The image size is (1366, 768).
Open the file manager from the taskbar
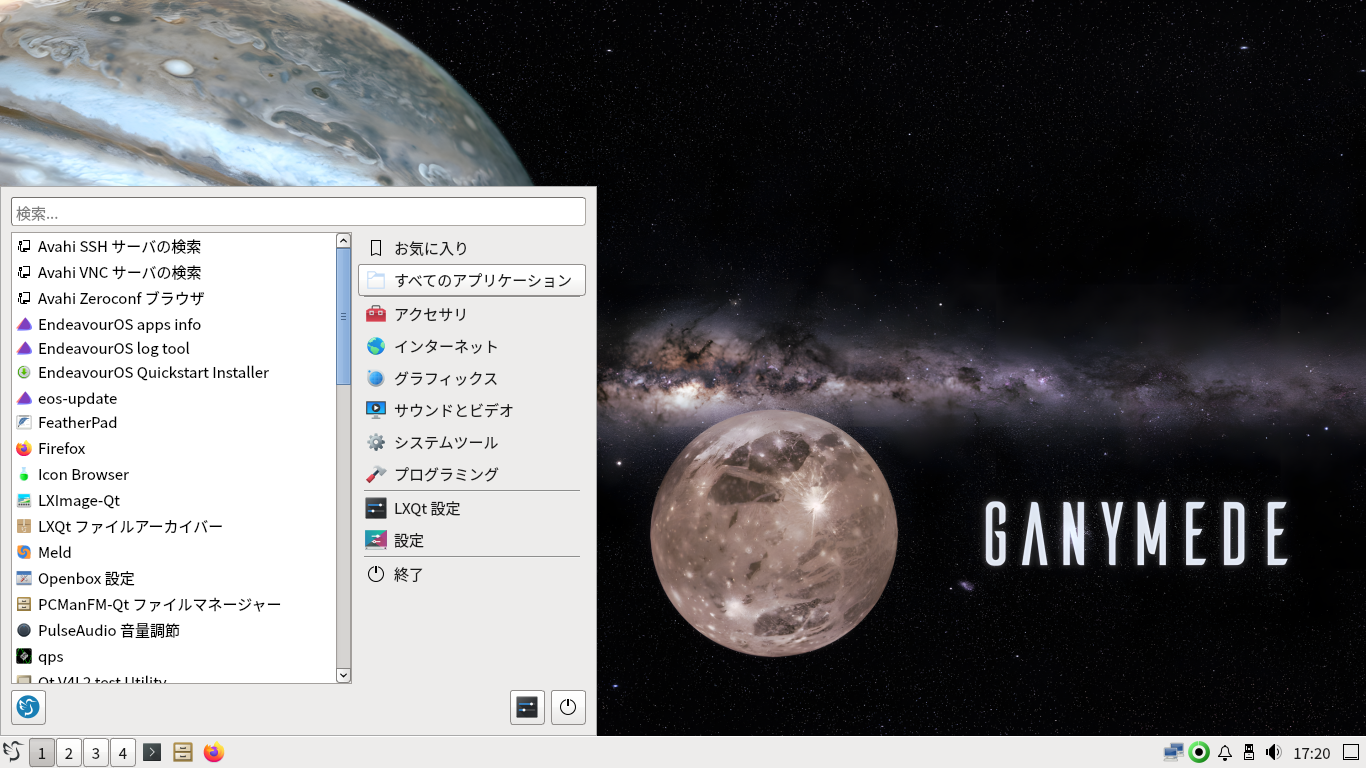click(183, 752)
